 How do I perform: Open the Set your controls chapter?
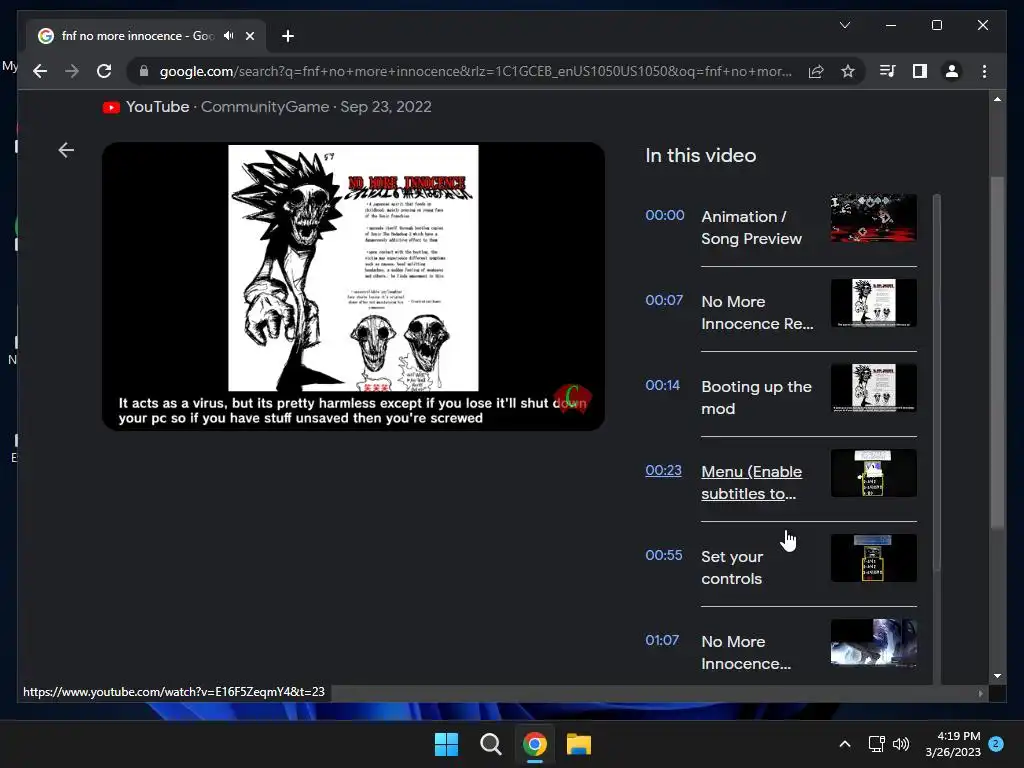click(x=732, y=567)
